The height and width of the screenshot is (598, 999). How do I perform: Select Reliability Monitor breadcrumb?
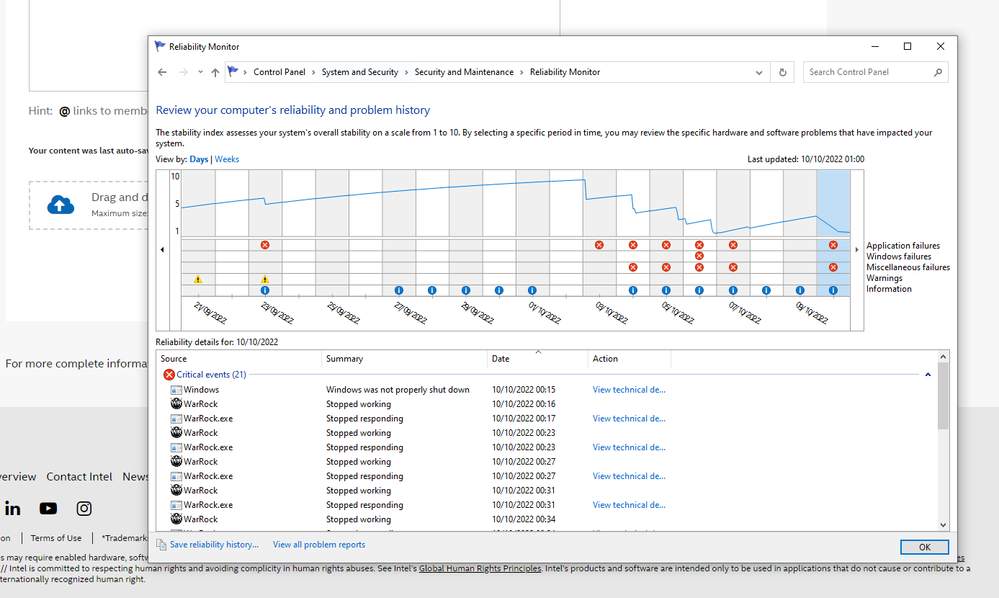point(564,72)
